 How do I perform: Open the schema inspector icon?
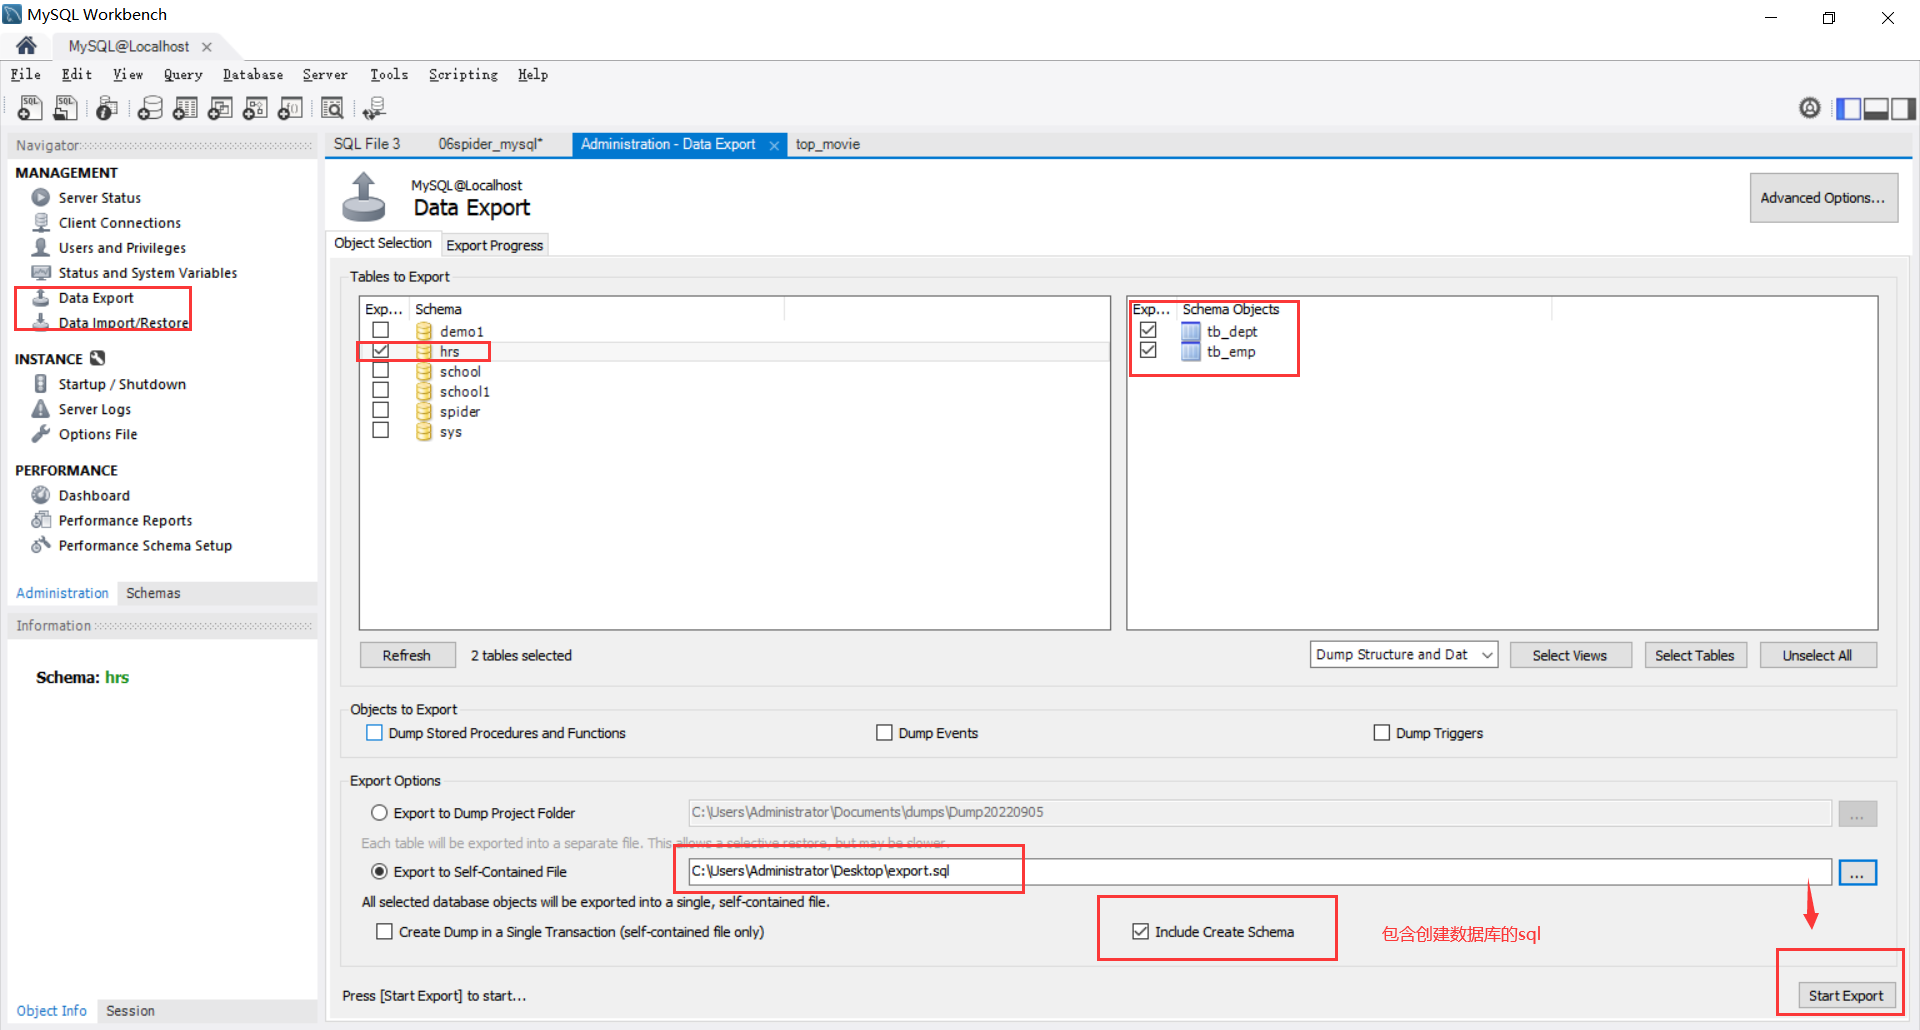tap(107, 108)
